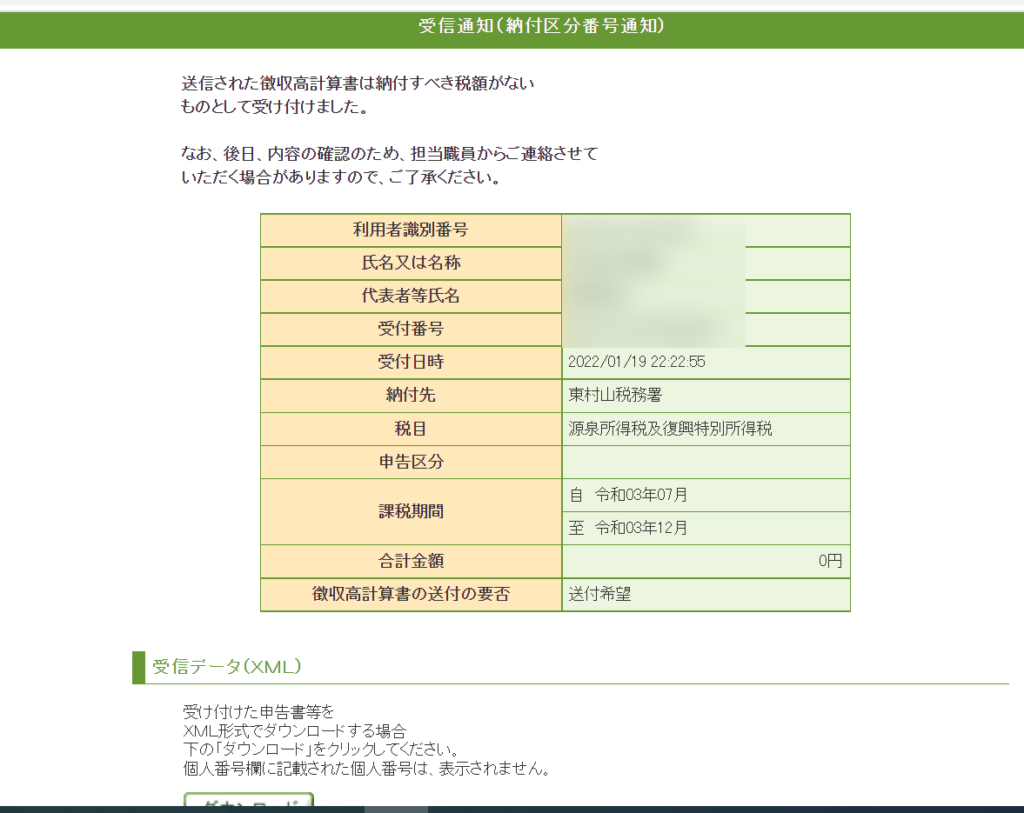Select the 課税期間 label cell
This screenshot has width=1024, height=813.
(x=410, y=511)
